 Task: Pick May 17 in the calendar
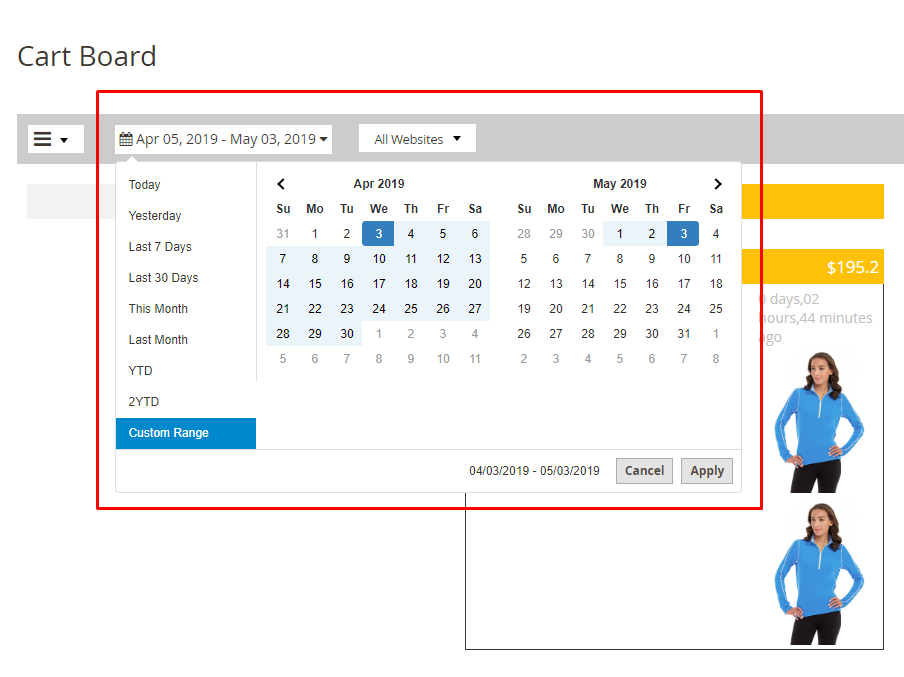pos(684,284)
